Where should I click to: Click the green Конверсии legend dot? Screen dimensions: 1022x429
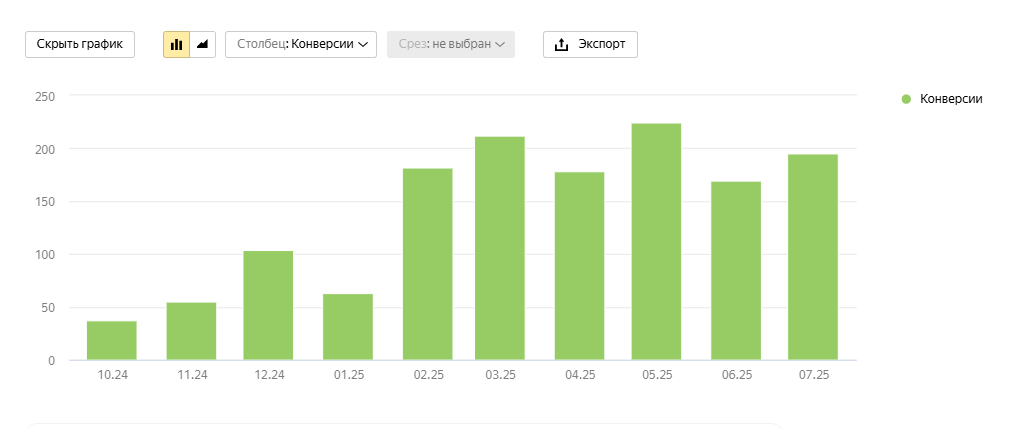906,99
